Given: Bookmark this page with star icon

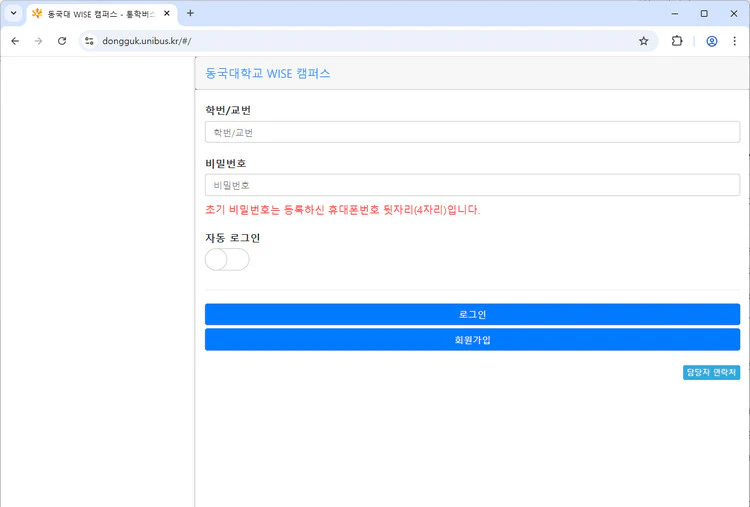Looking at the screenshot, I should coord(644,41).
